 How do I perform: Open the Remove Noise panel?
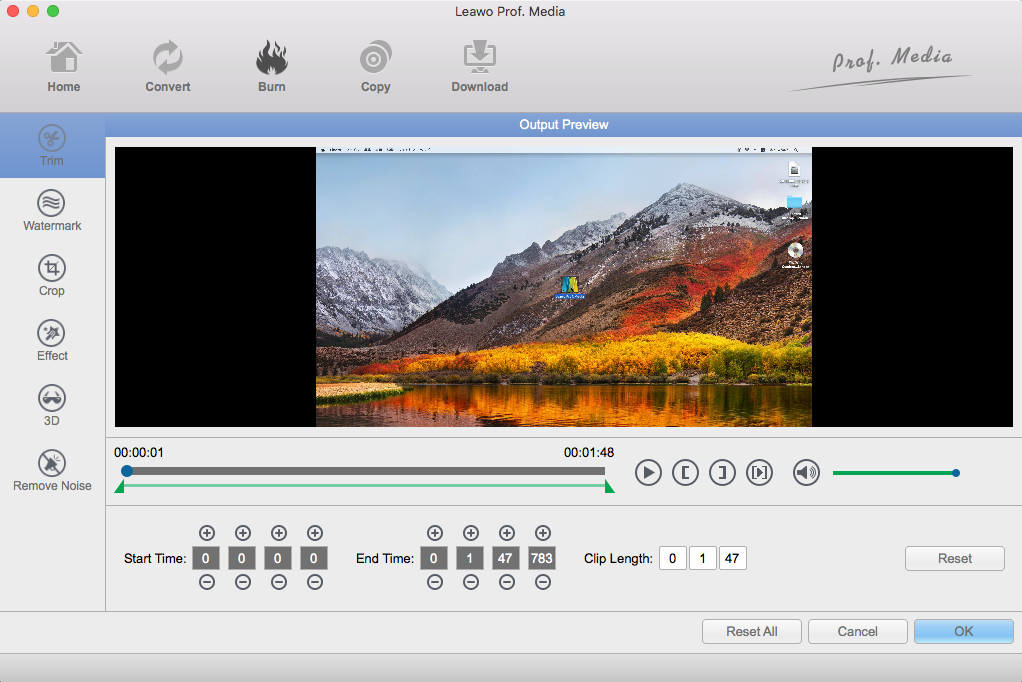pos(52,471)
